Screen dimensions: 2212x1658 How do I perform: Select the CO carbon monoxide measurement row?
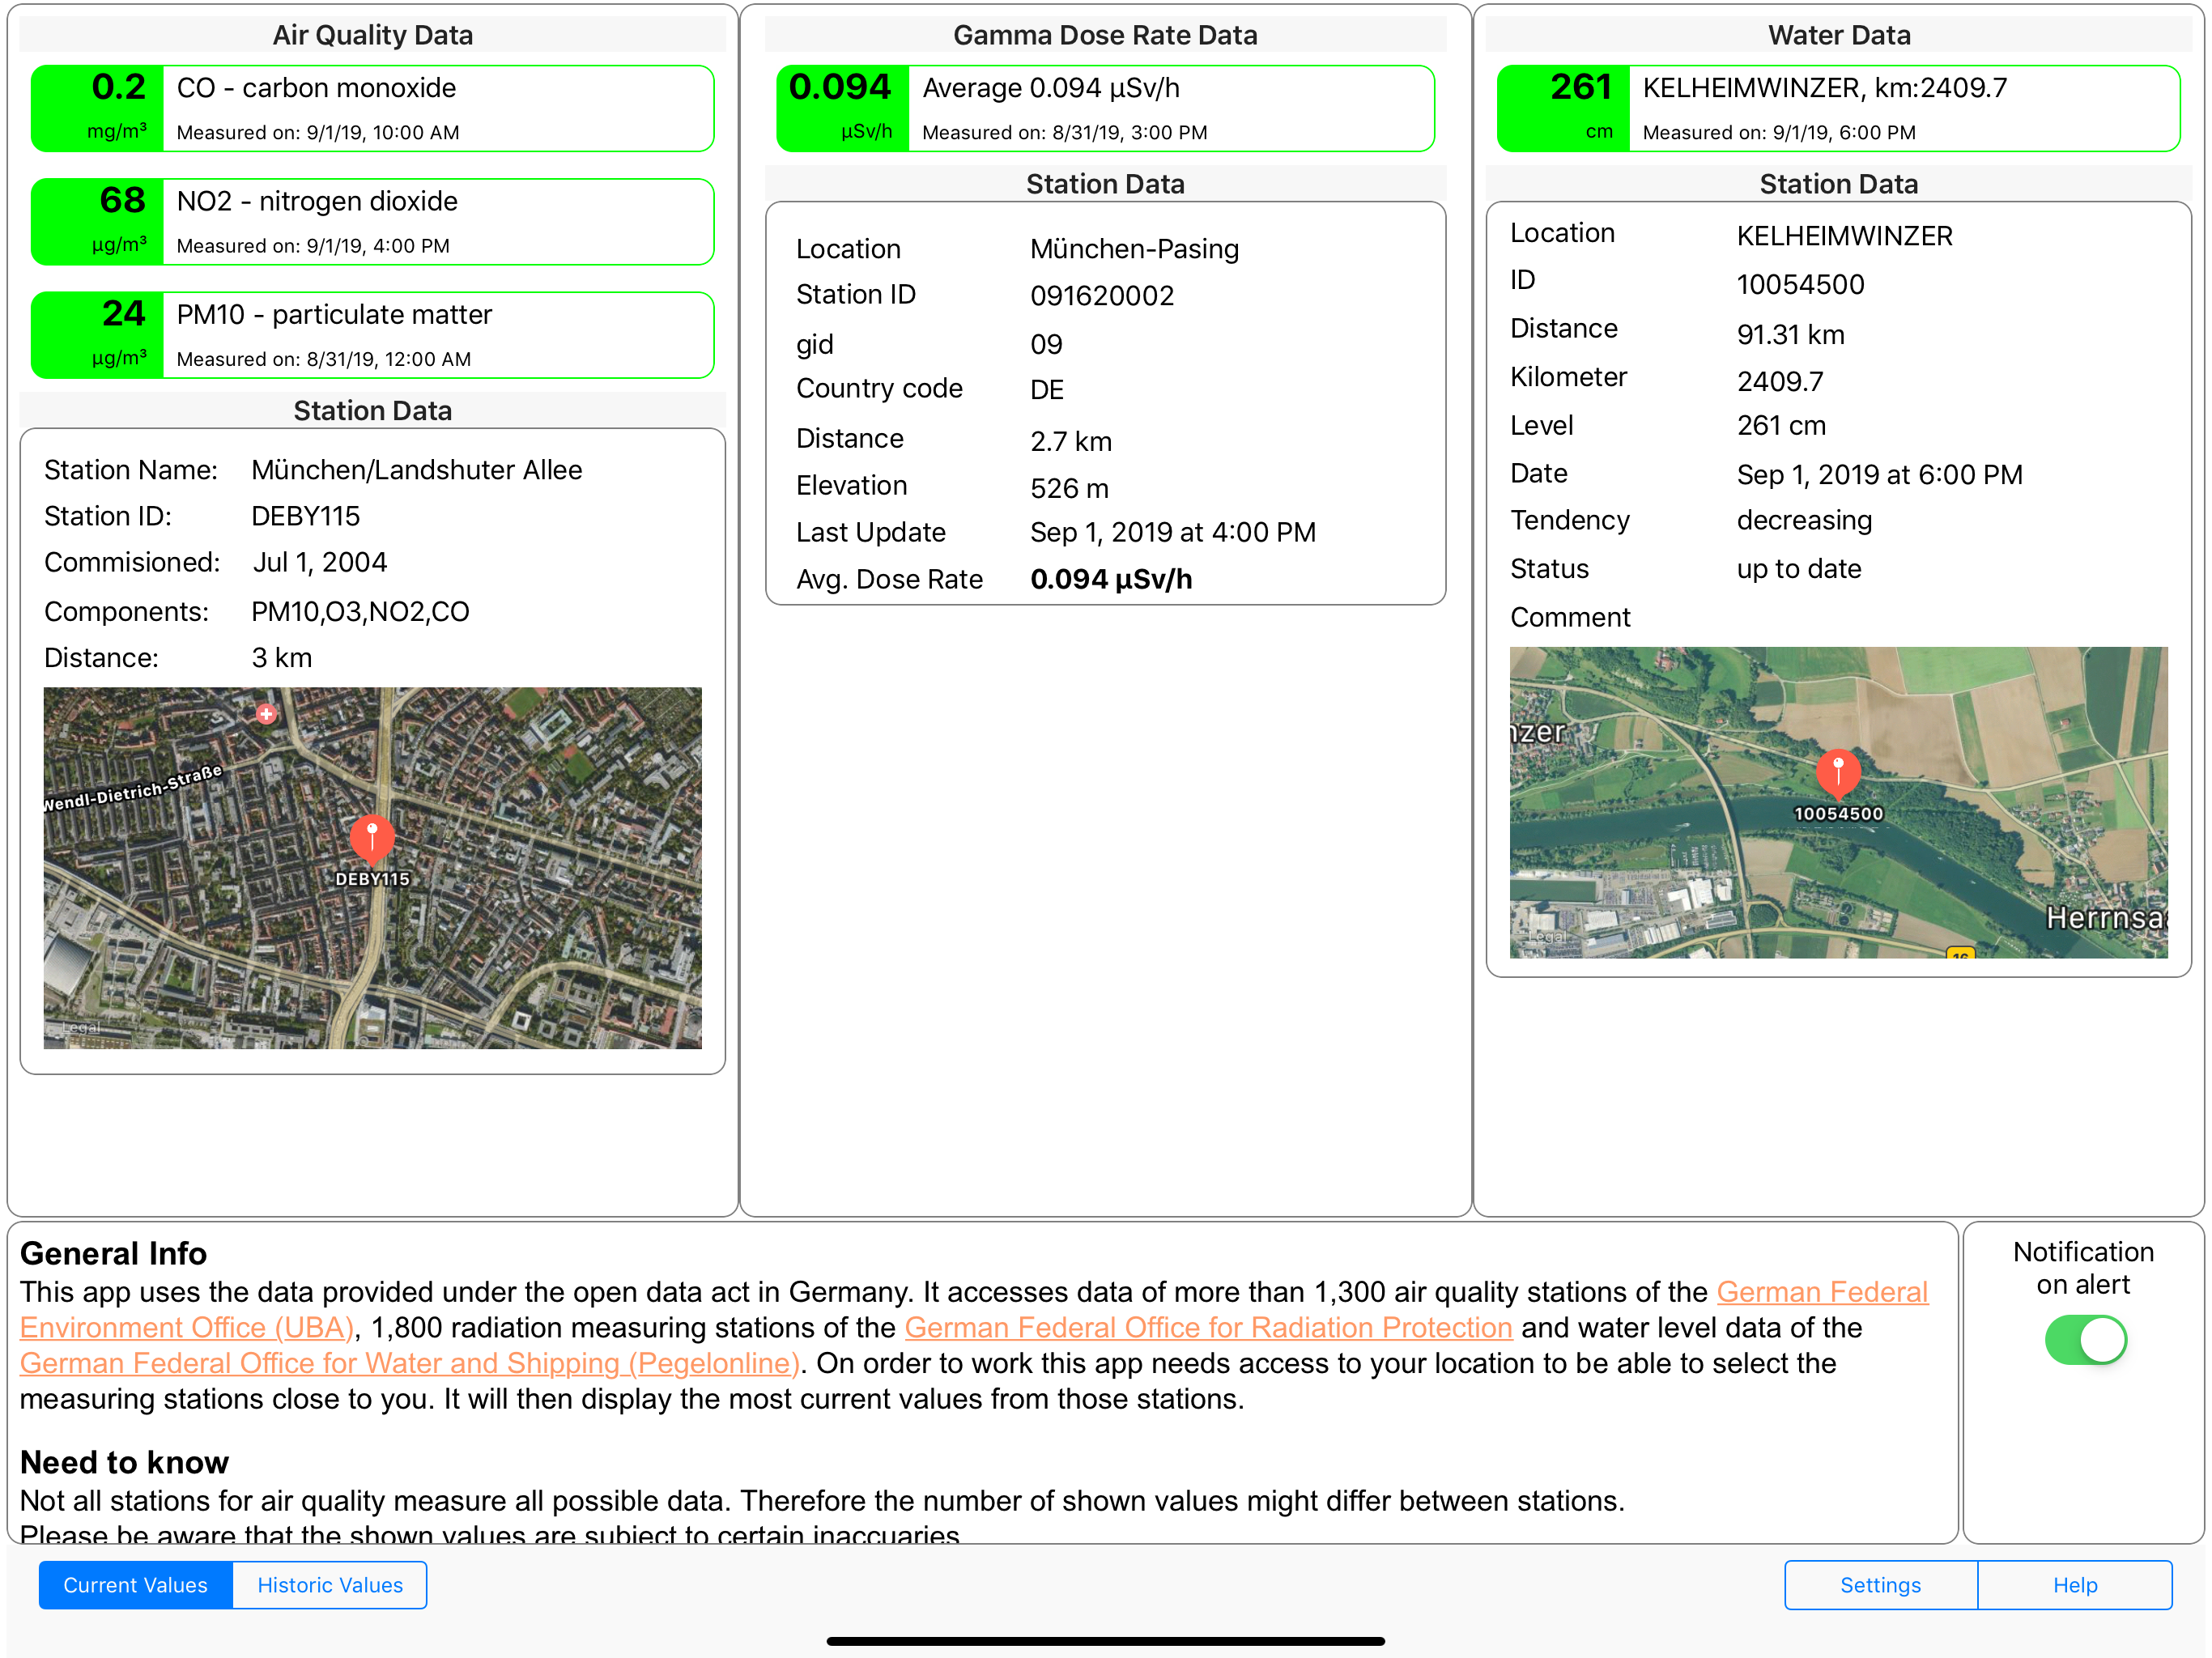point(373,109)
